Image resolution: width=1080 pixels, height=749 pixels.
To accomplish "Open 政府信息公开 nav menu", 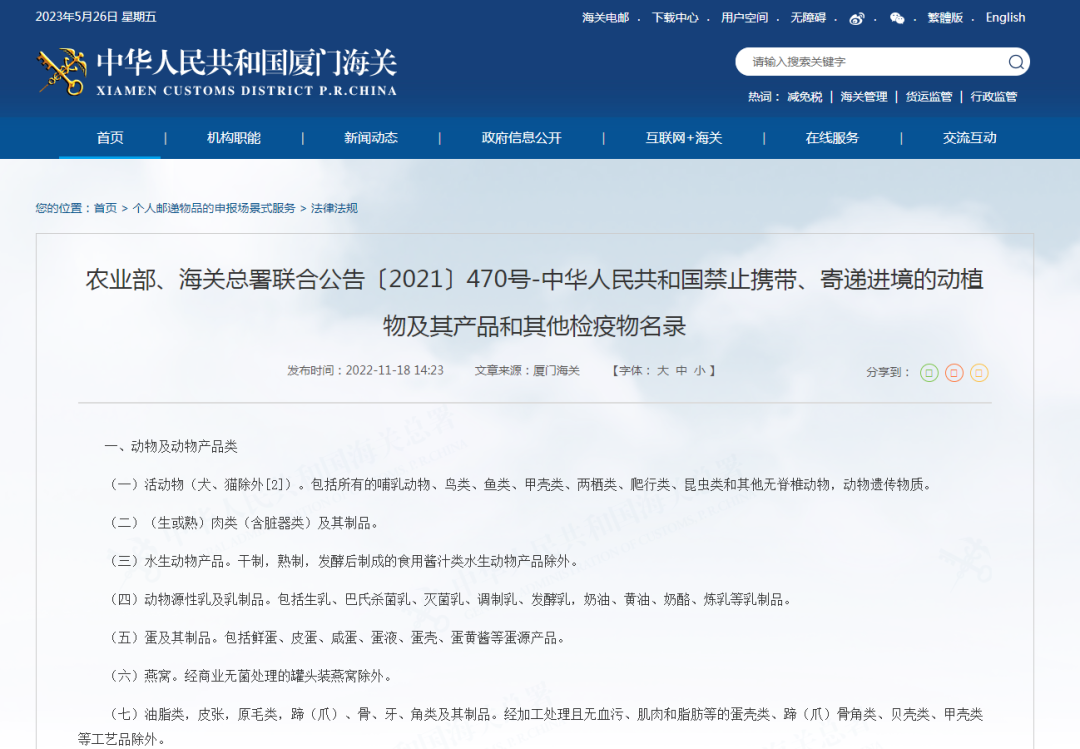I will 521,138.
